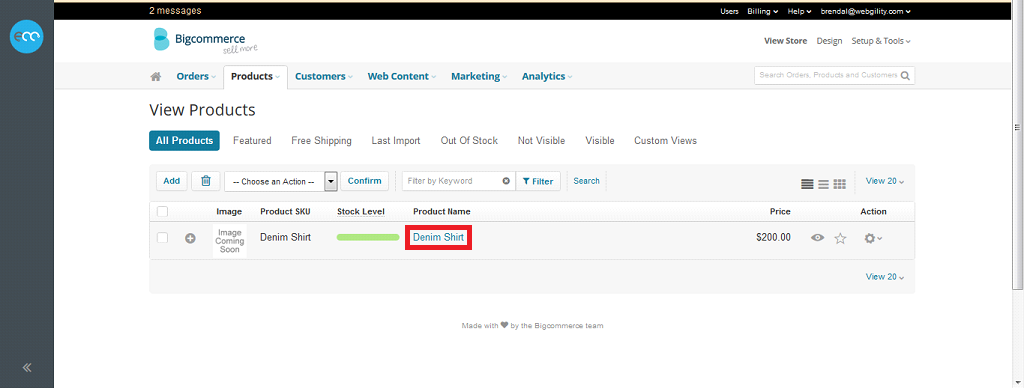Click the magnifier icon in the search box
The height and width of the screenshot is (388, 1024).
click(x=905, y=75)
